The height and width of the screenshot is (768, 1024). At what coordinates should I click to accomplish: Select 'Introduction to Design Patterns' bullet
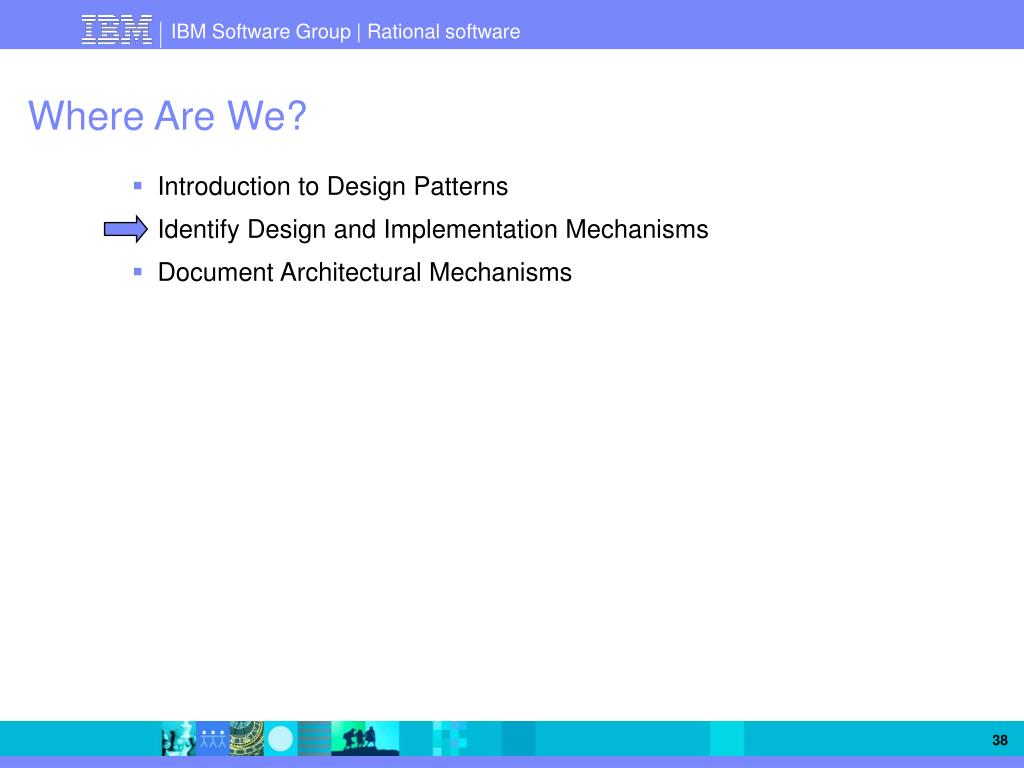coord(332,186)
